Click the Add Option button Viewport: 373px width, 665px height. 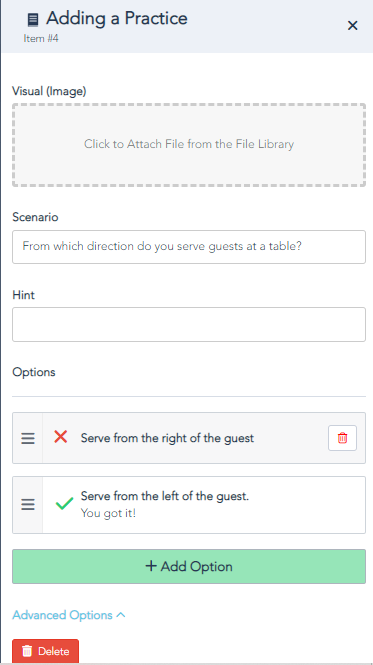tap(189, 567)
